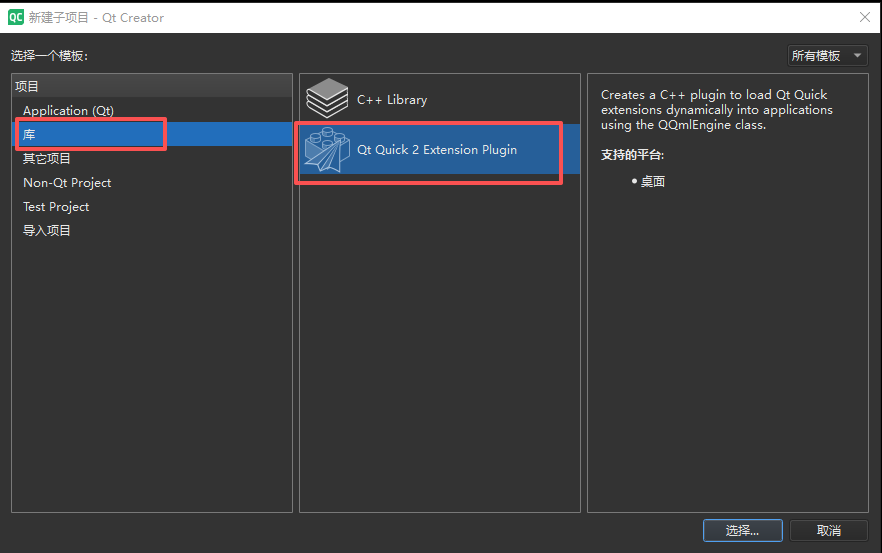Close the 新建子项目 dialog window
Screen dimensions: 882x553
pyautogui.click(x=865, y=17)
